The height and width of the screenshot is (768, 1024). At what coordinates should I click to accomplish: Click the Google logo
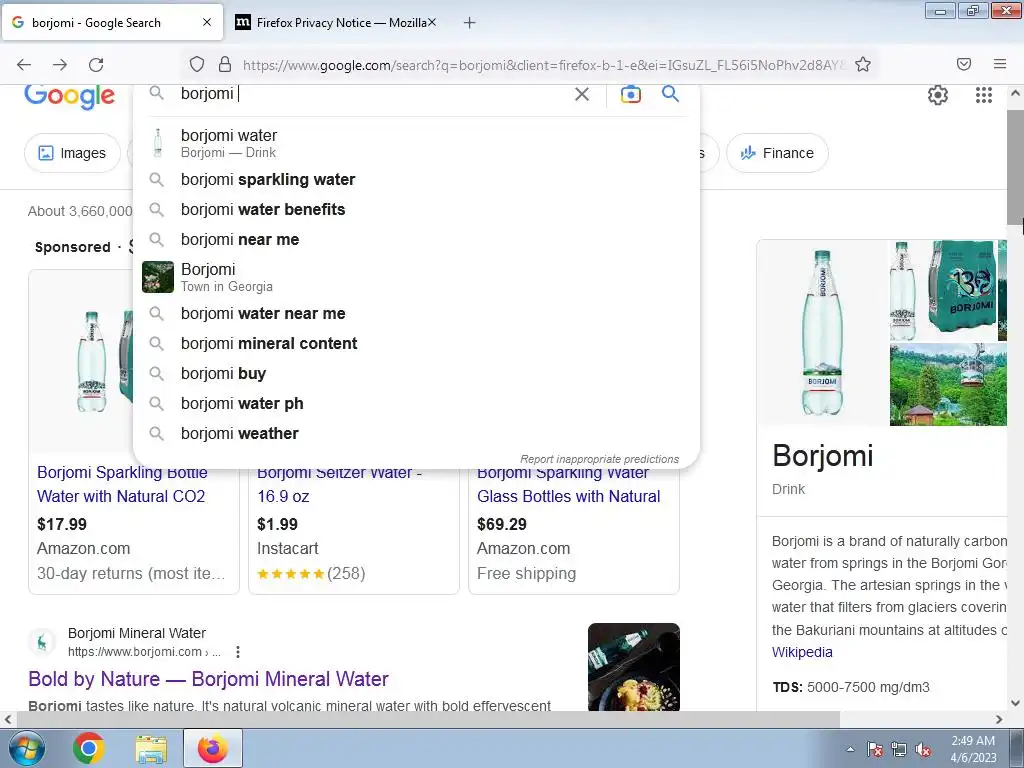pos(69,96)
